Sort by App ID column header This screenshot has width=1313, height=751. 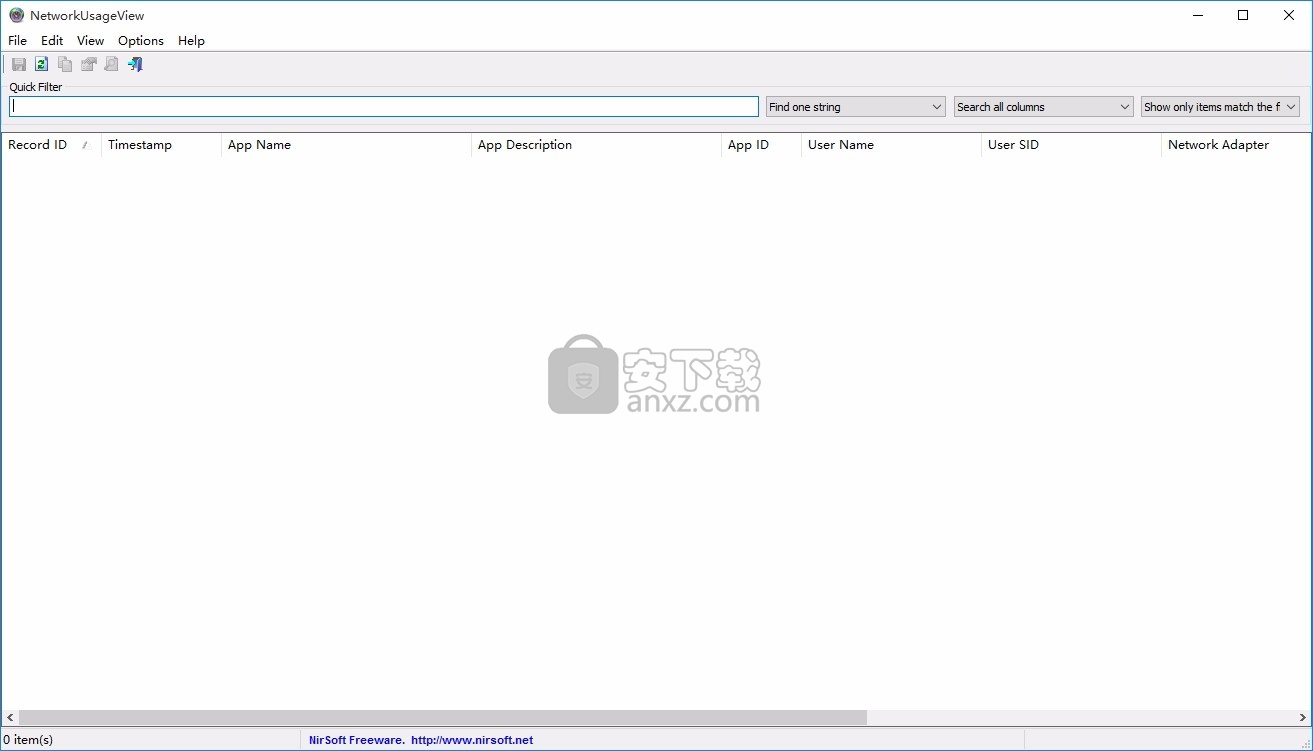tap(761, 145)
